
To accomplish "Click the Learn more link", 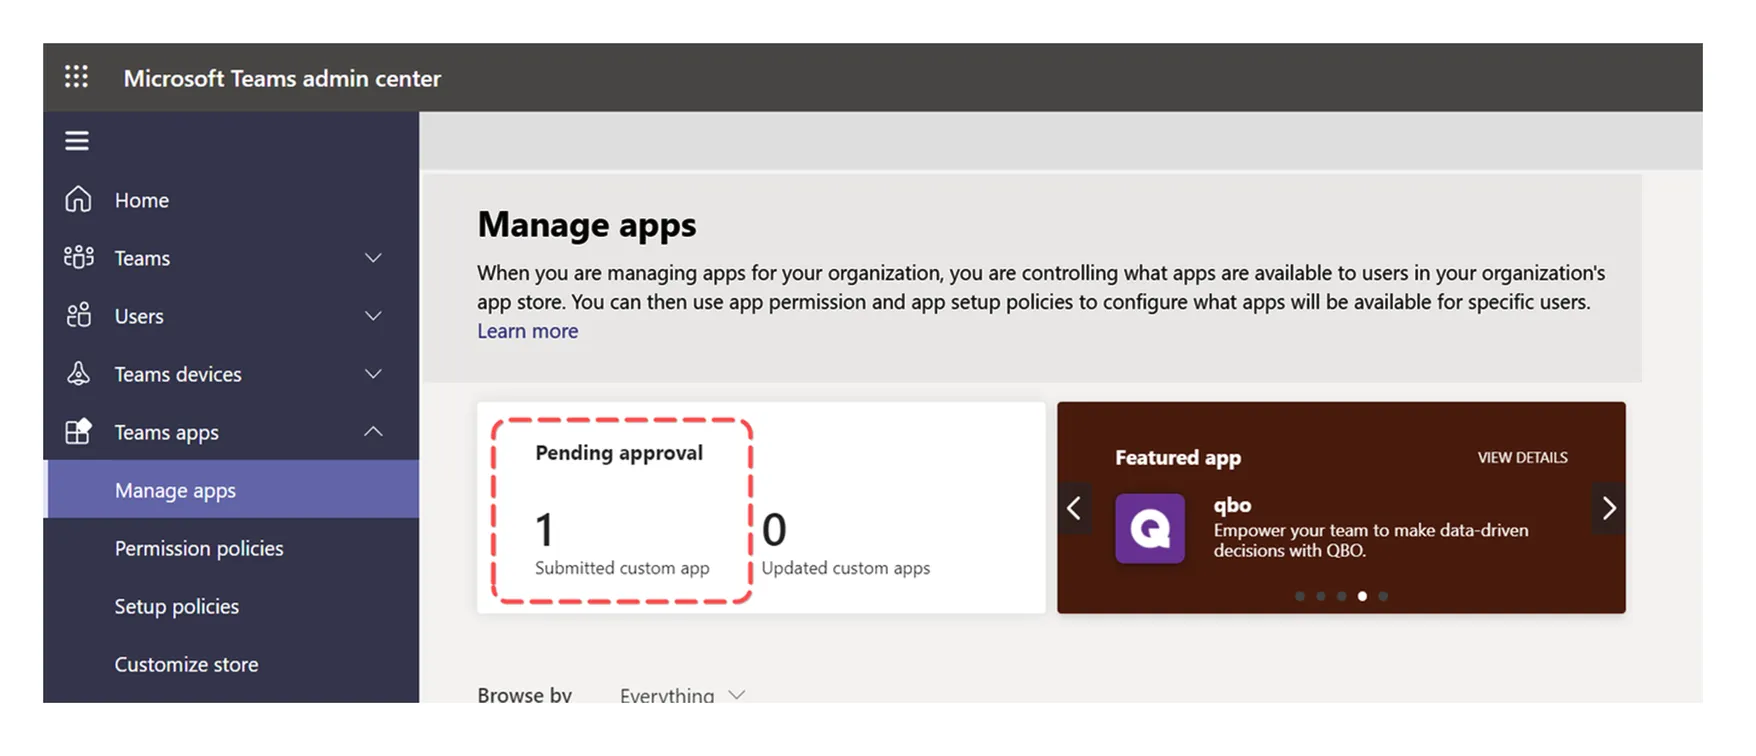I will pos(527,331).
